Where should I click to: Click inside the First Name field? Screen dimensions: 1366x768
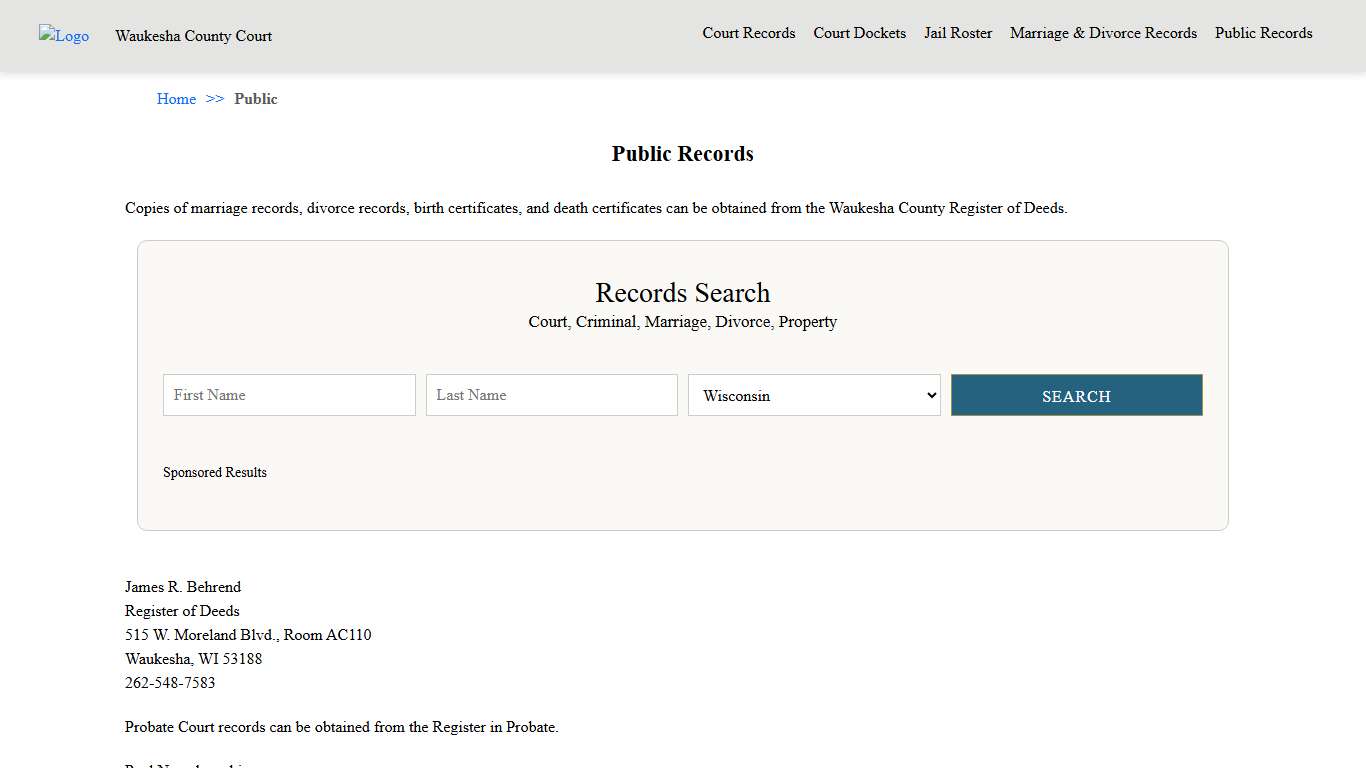coord(288,394)
